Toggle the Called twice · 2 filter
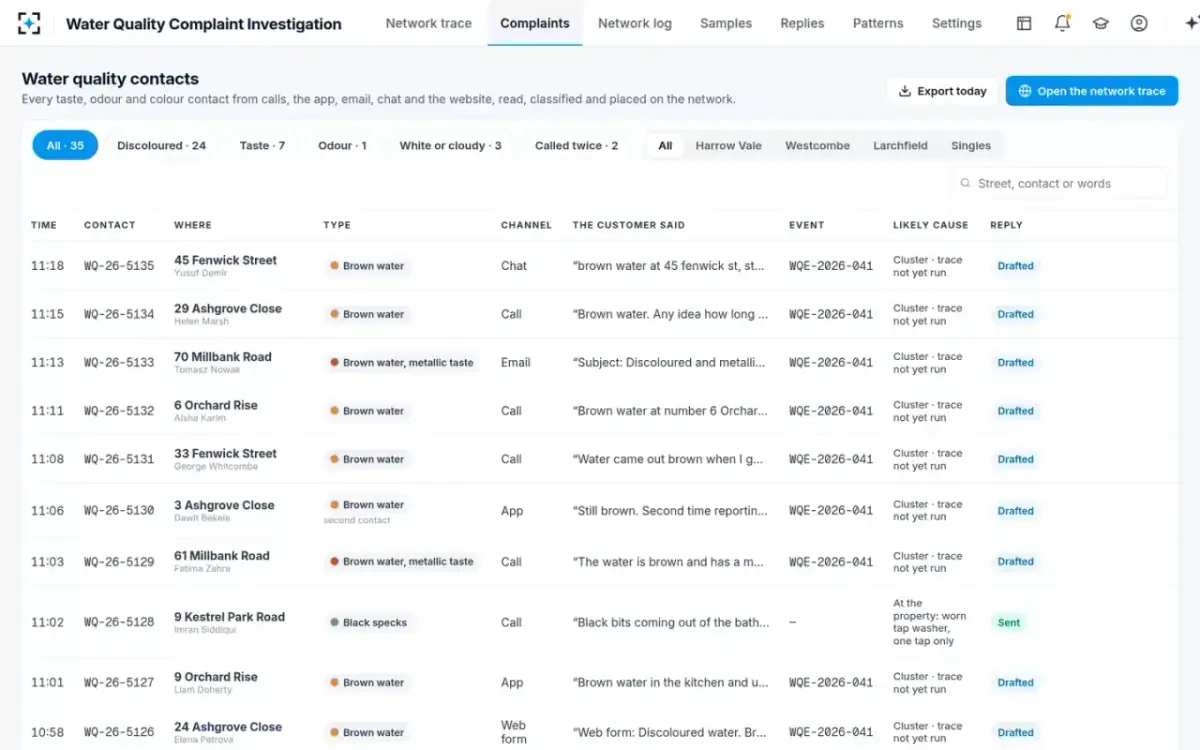 (x=576, y=146)
